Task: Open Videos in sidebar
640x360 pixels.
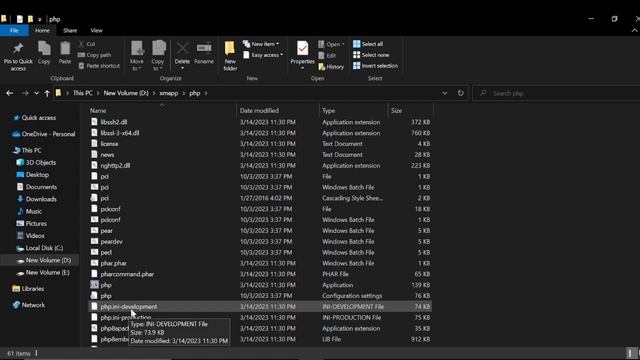Action: (x=31, y=236)
